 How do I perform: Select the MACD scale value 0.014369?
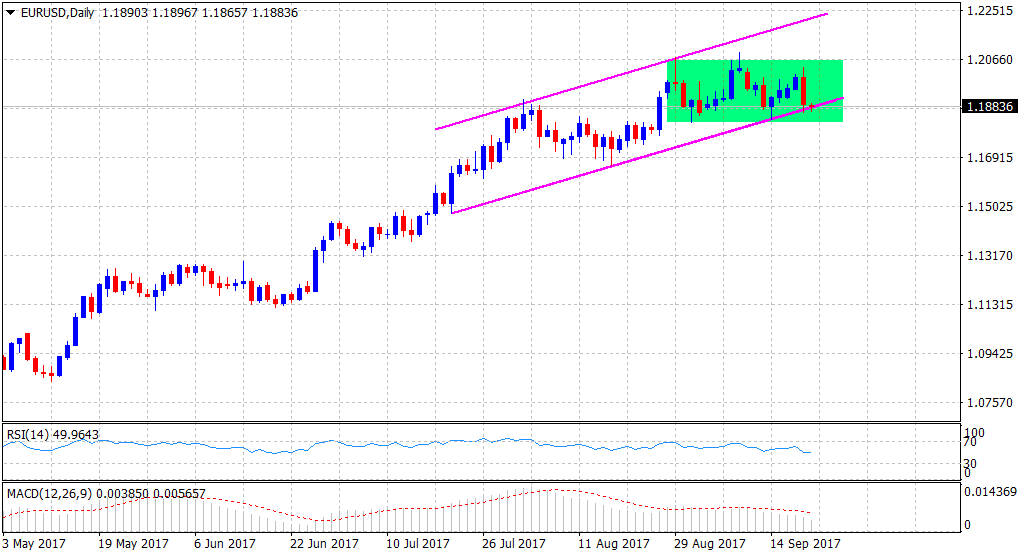tap(989, 492)
